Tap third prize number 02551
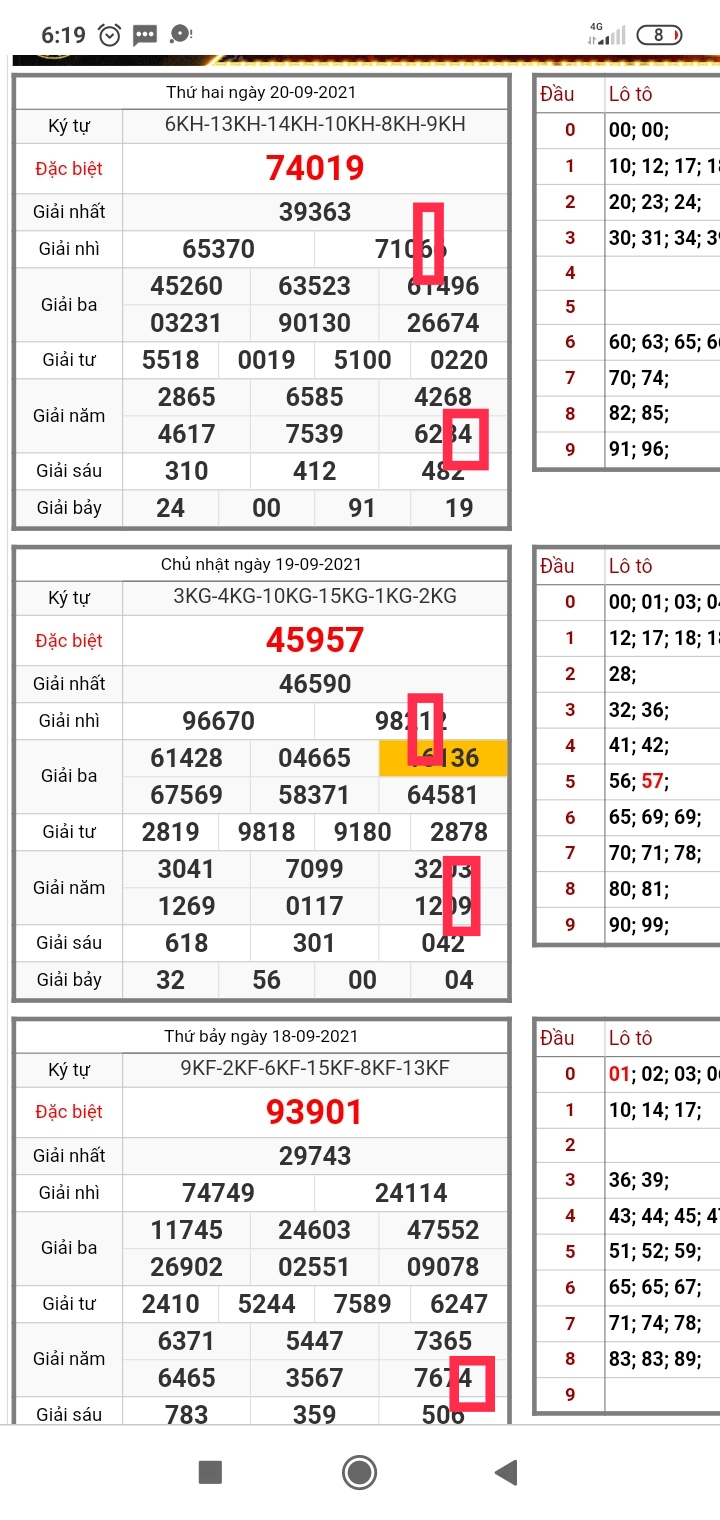The image size is (720, 1520). point(315,1267)
